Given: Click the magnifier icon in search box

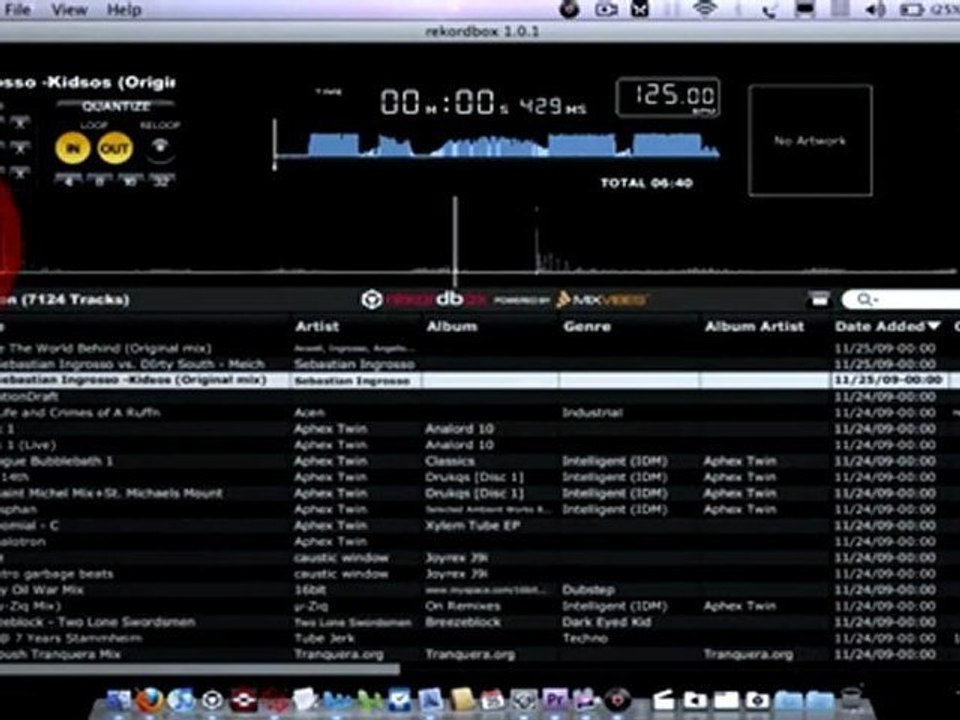Looking at the screenshot, I should [866, 299].
